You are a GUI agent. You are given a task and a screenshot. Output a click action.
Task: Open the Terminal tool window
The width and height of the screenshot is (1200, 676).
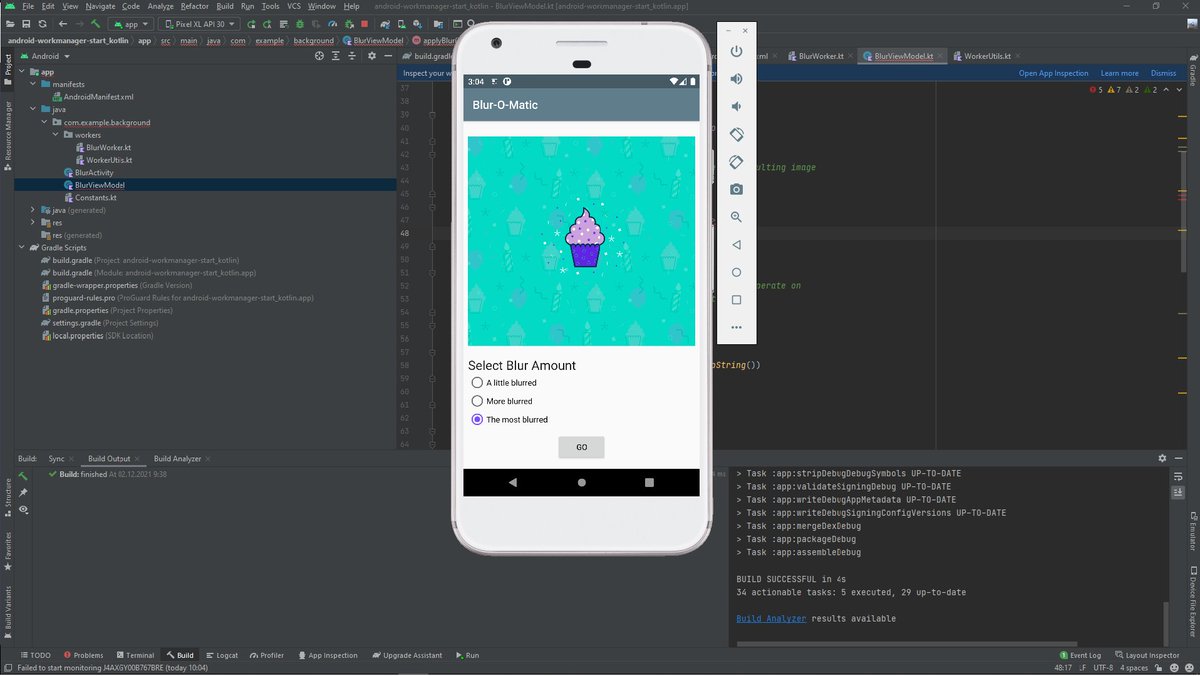pyautogui.click(x=134, y=655)
